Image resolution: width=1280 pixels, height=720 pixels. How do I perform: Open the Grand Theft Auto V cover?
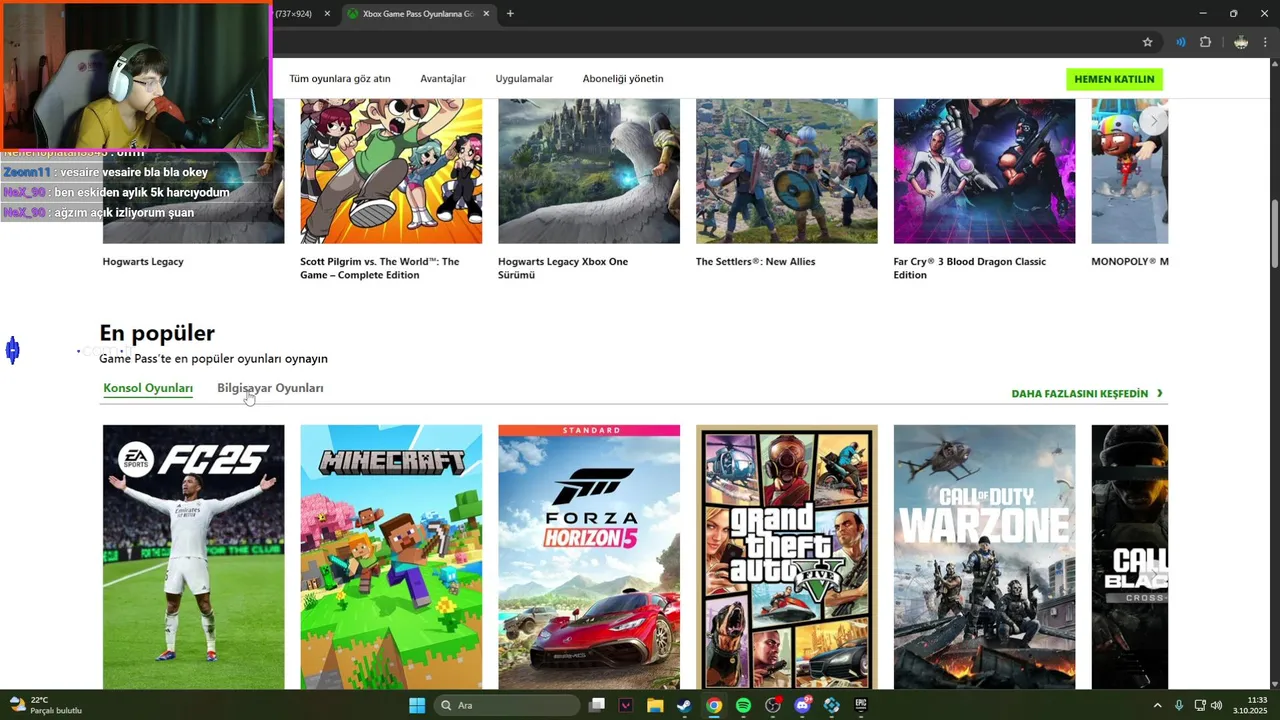pos(787,557)
